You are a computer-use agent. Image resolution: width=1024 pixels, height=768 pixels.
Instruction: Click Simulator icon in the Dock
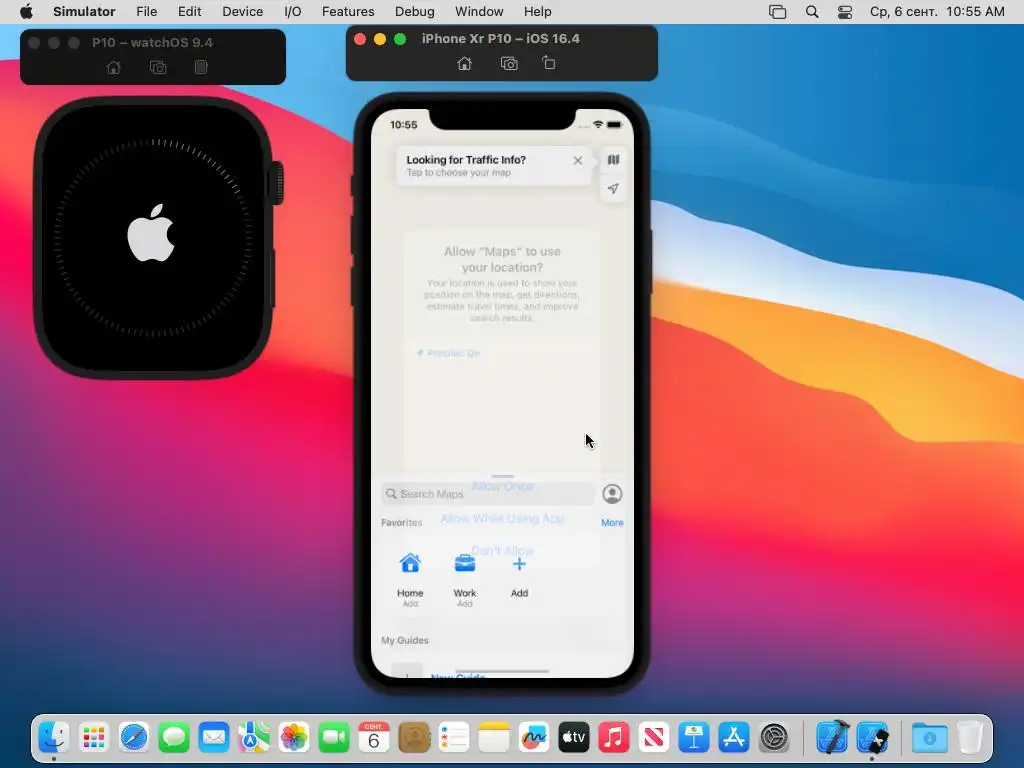point(872,738)
